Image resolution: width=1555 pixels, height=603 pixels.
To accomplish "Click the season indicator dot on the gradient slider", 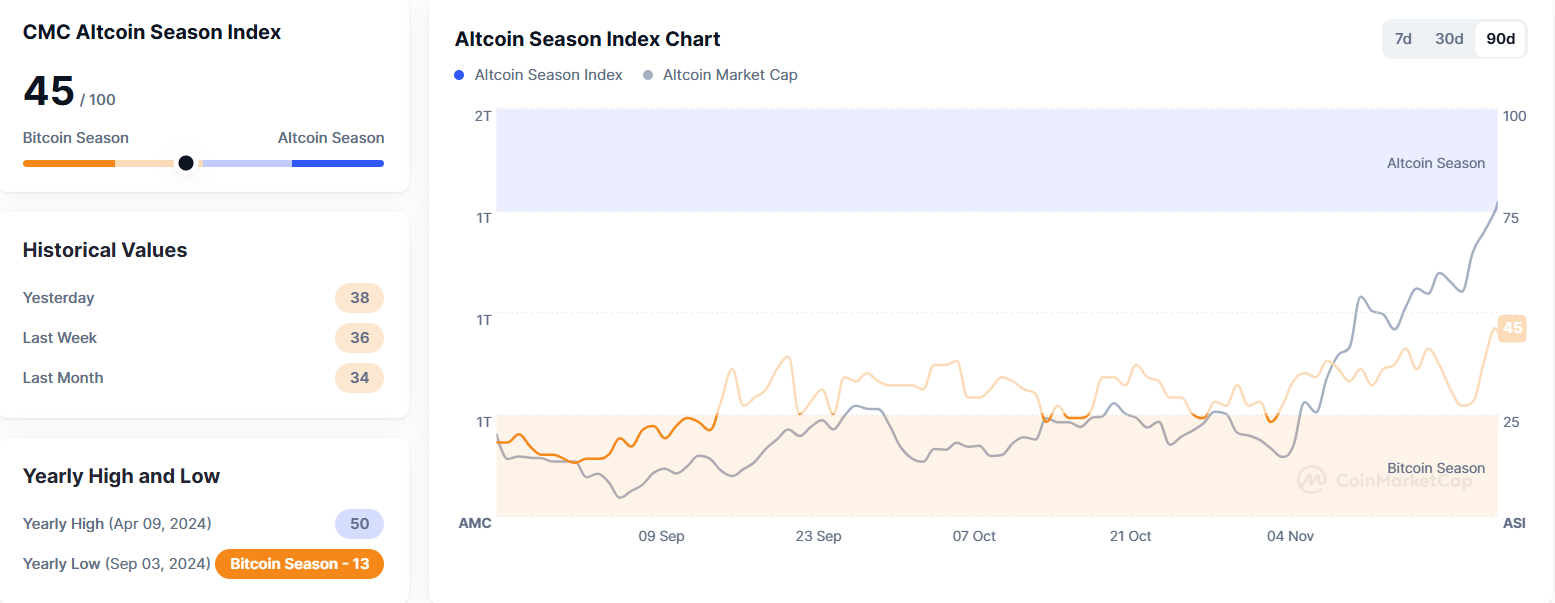I will (186, 162).
